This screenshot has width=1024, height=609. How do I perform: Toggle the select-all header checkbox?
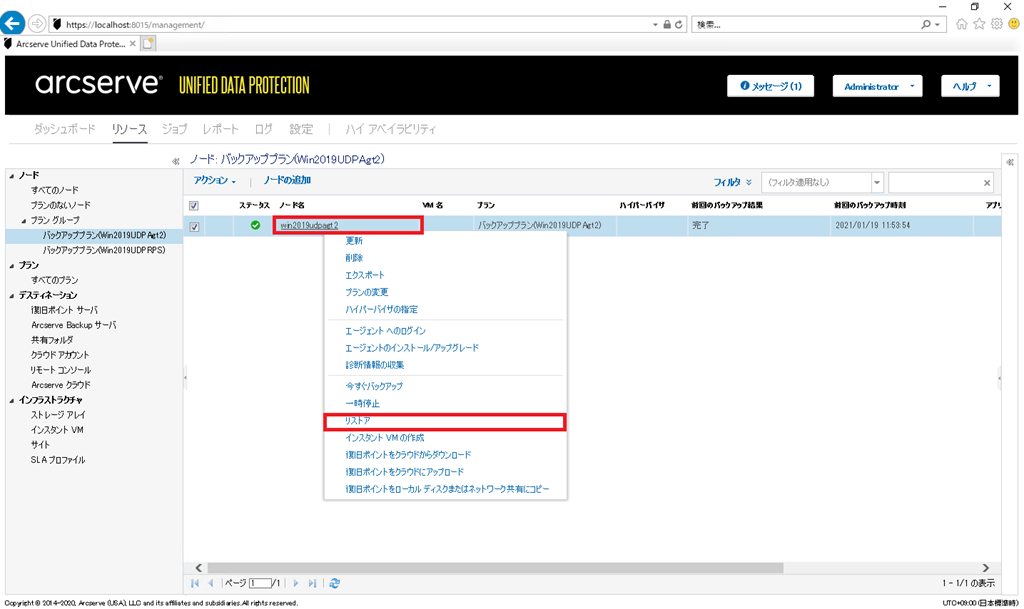tap(194, 206)
